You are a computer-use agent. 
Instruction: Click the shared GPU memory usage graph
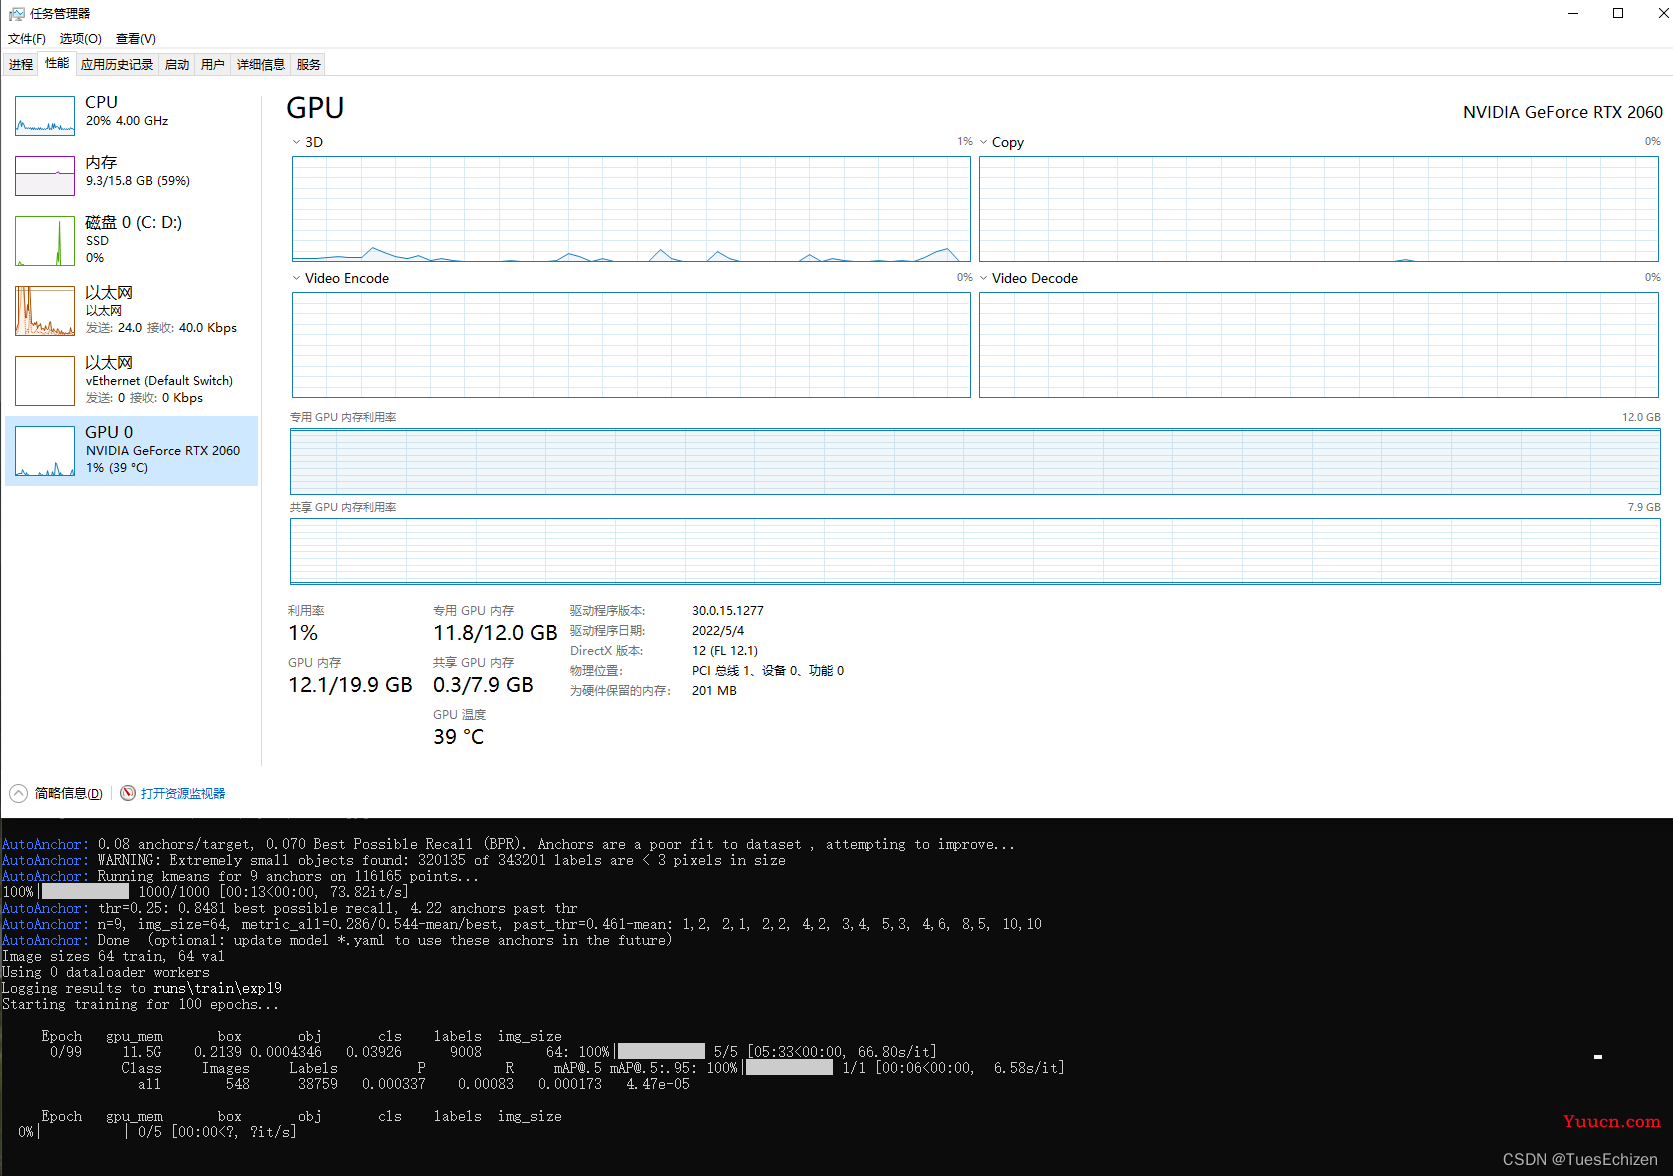tap(975, 551)
